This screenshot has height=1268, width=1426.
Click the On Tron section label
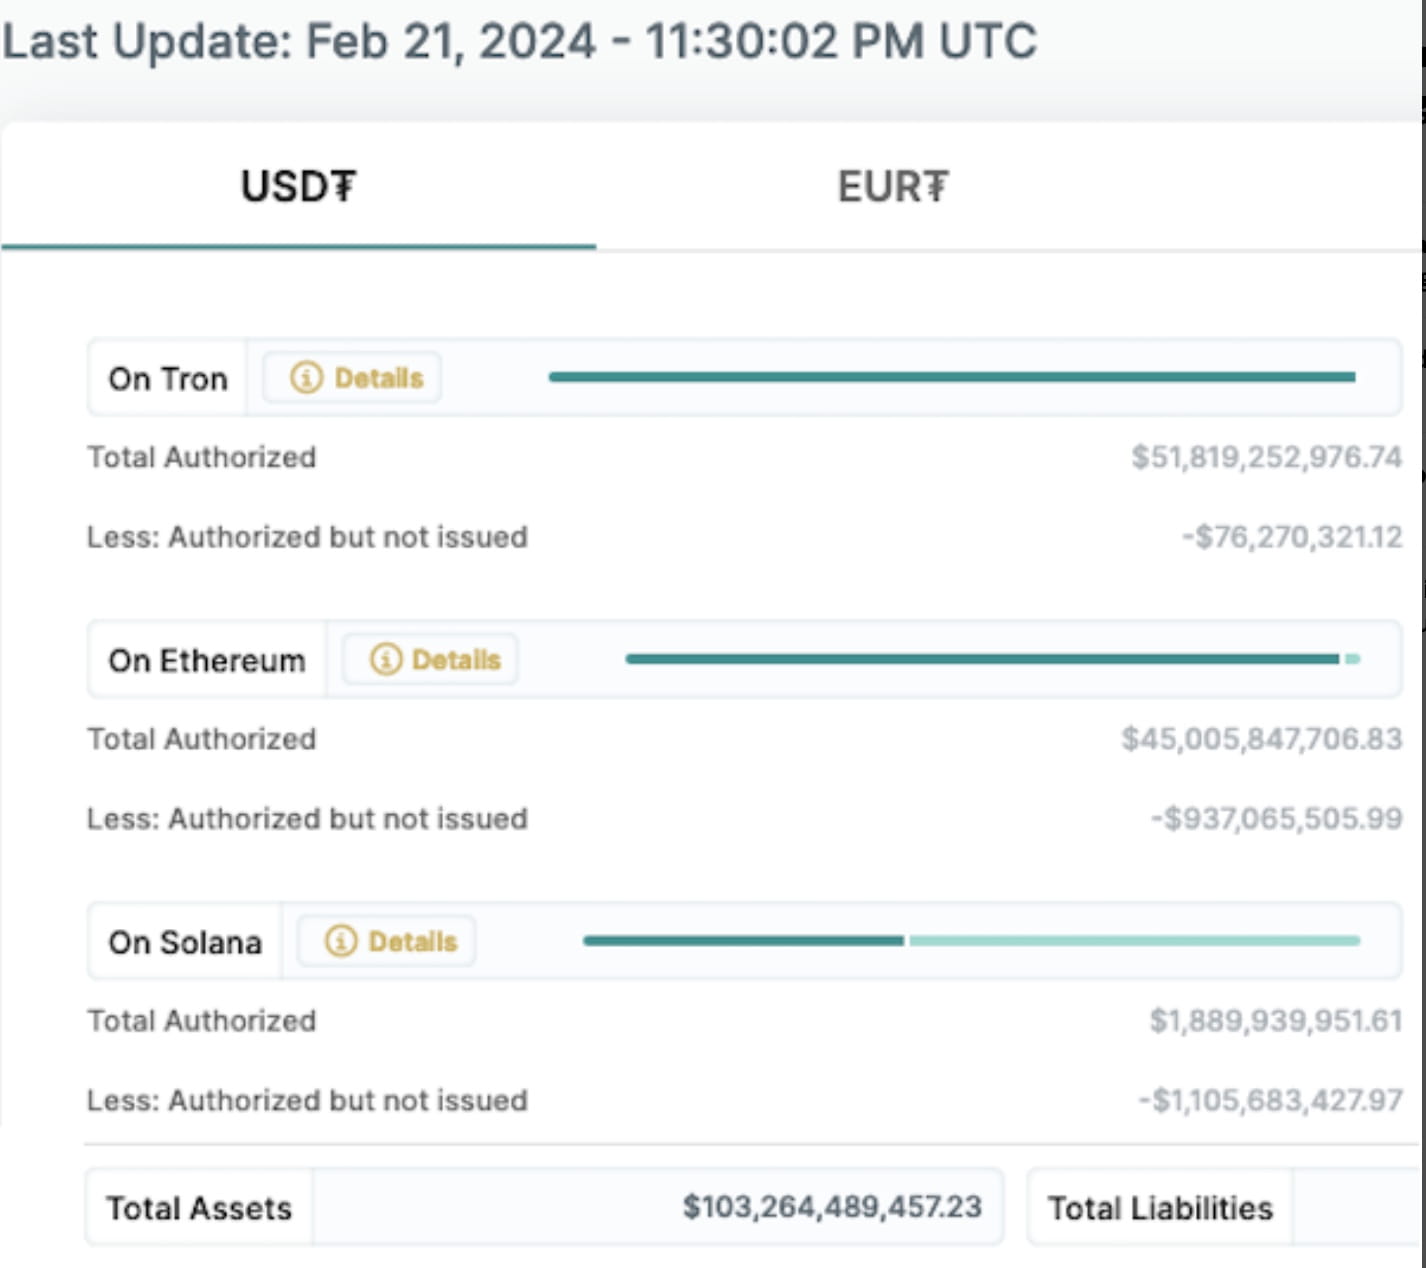[x=167, y=377]
